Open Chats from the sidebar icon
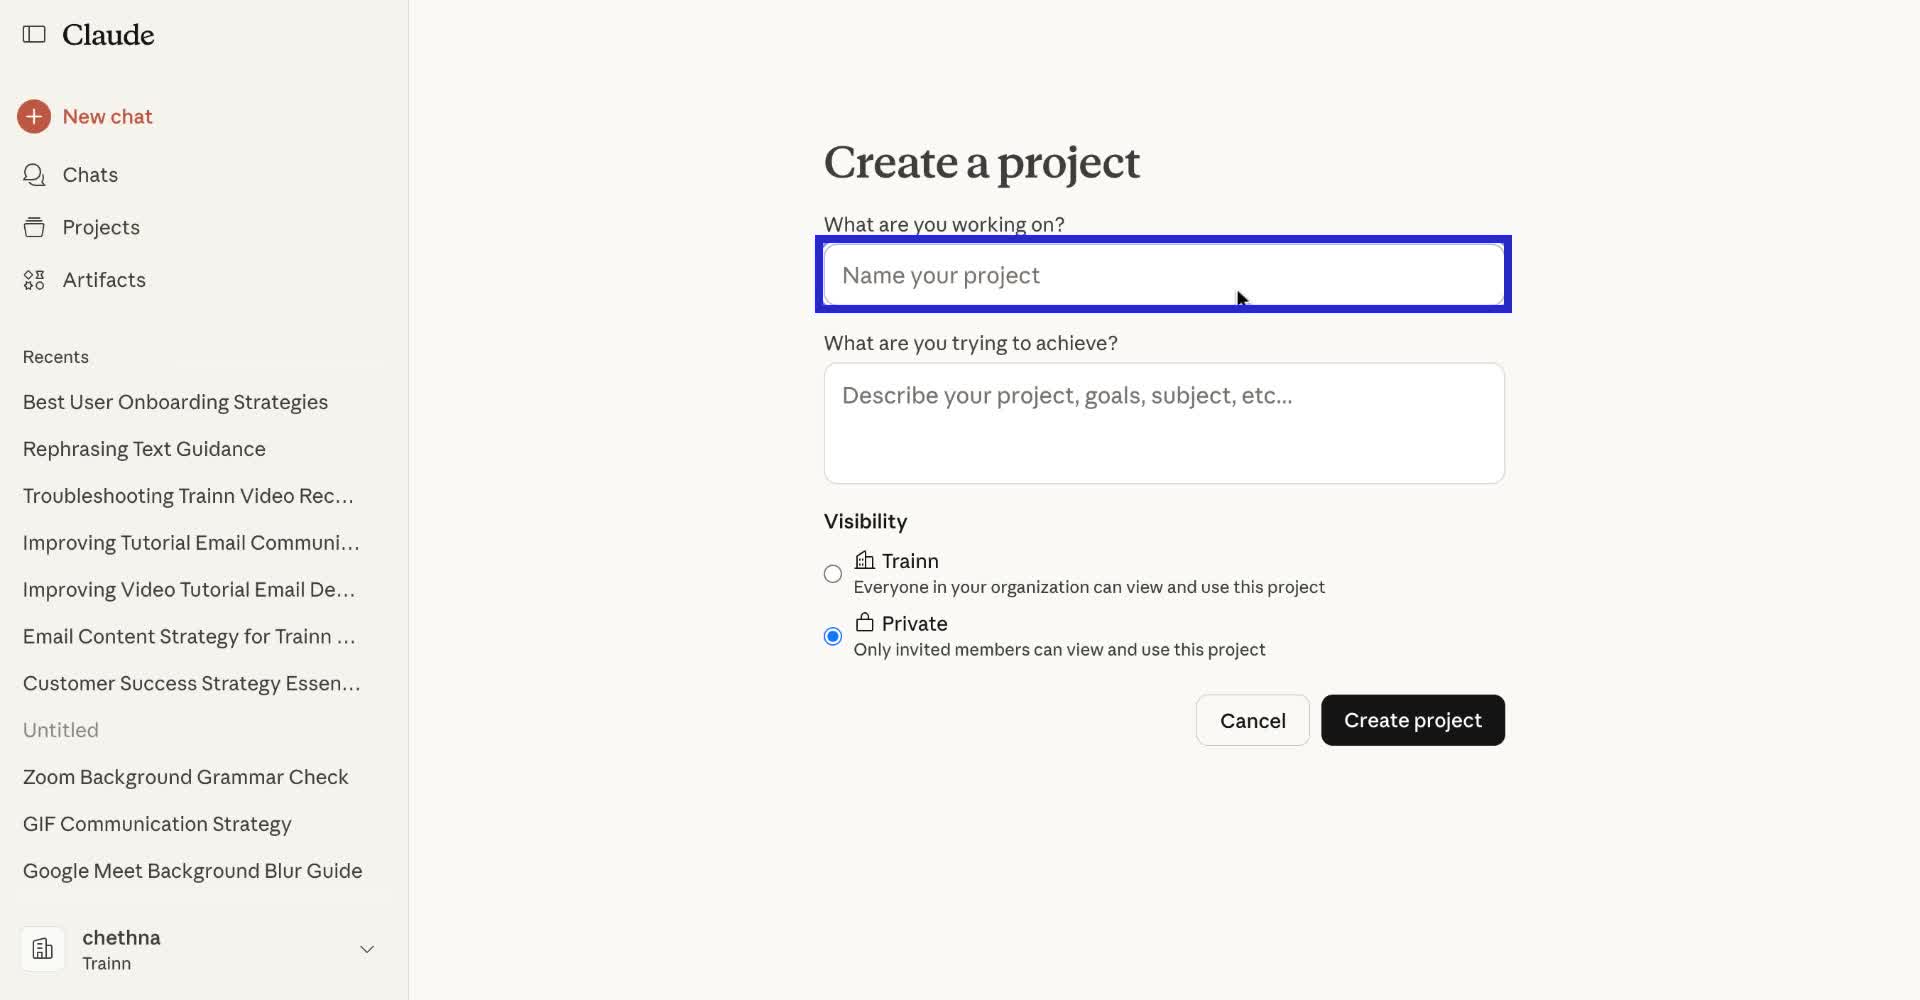The image size is (1920, 1000). pyautogui.click(x=34, y=174)
